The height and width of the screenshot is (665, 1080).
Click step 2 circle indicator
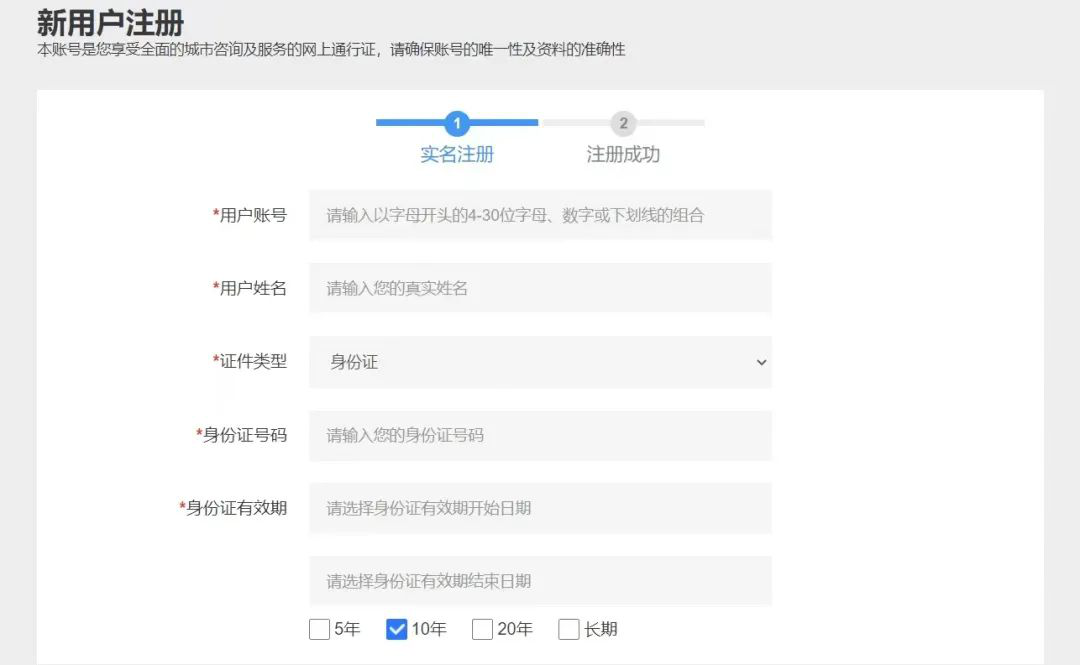point(623,123)
